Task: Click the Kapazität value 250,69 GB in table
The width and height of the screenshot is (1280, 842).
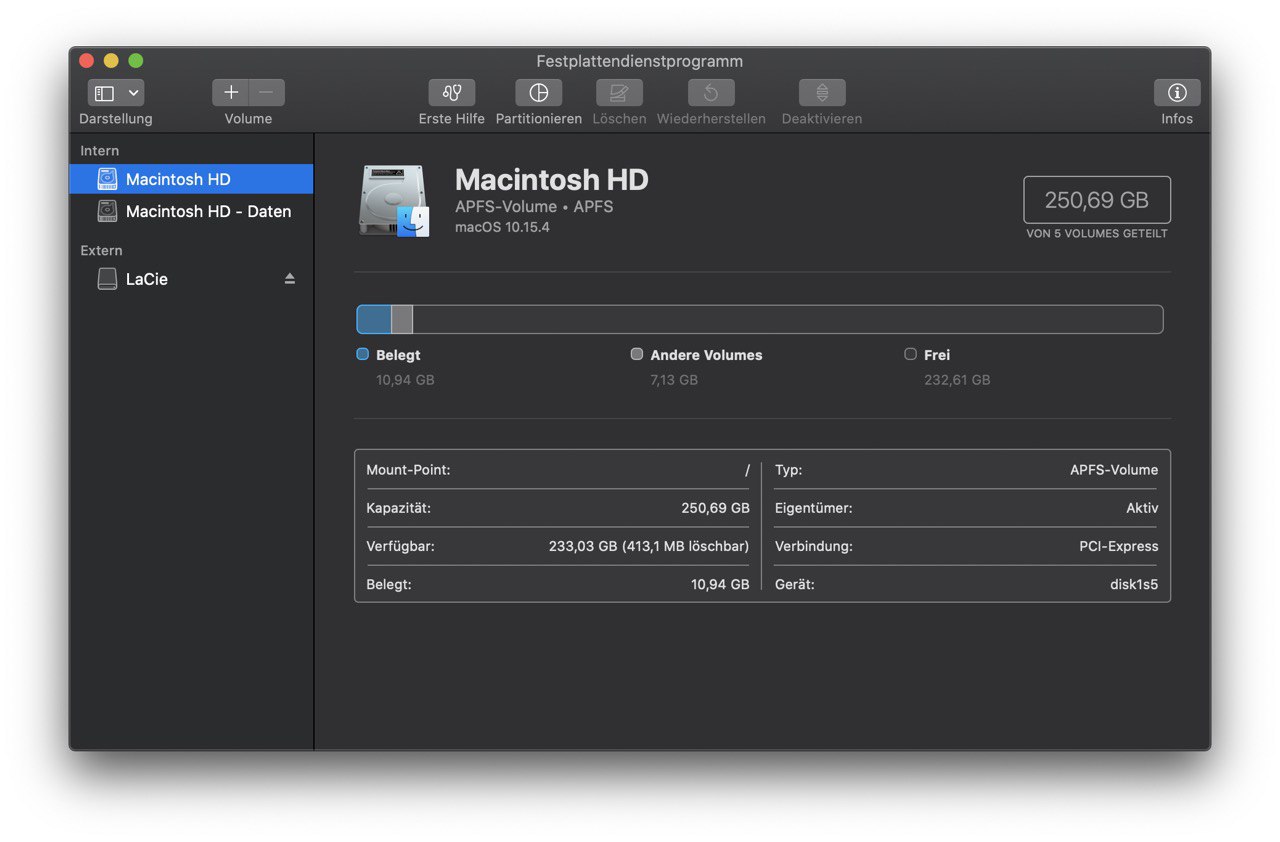Action: tap(716, 508)
